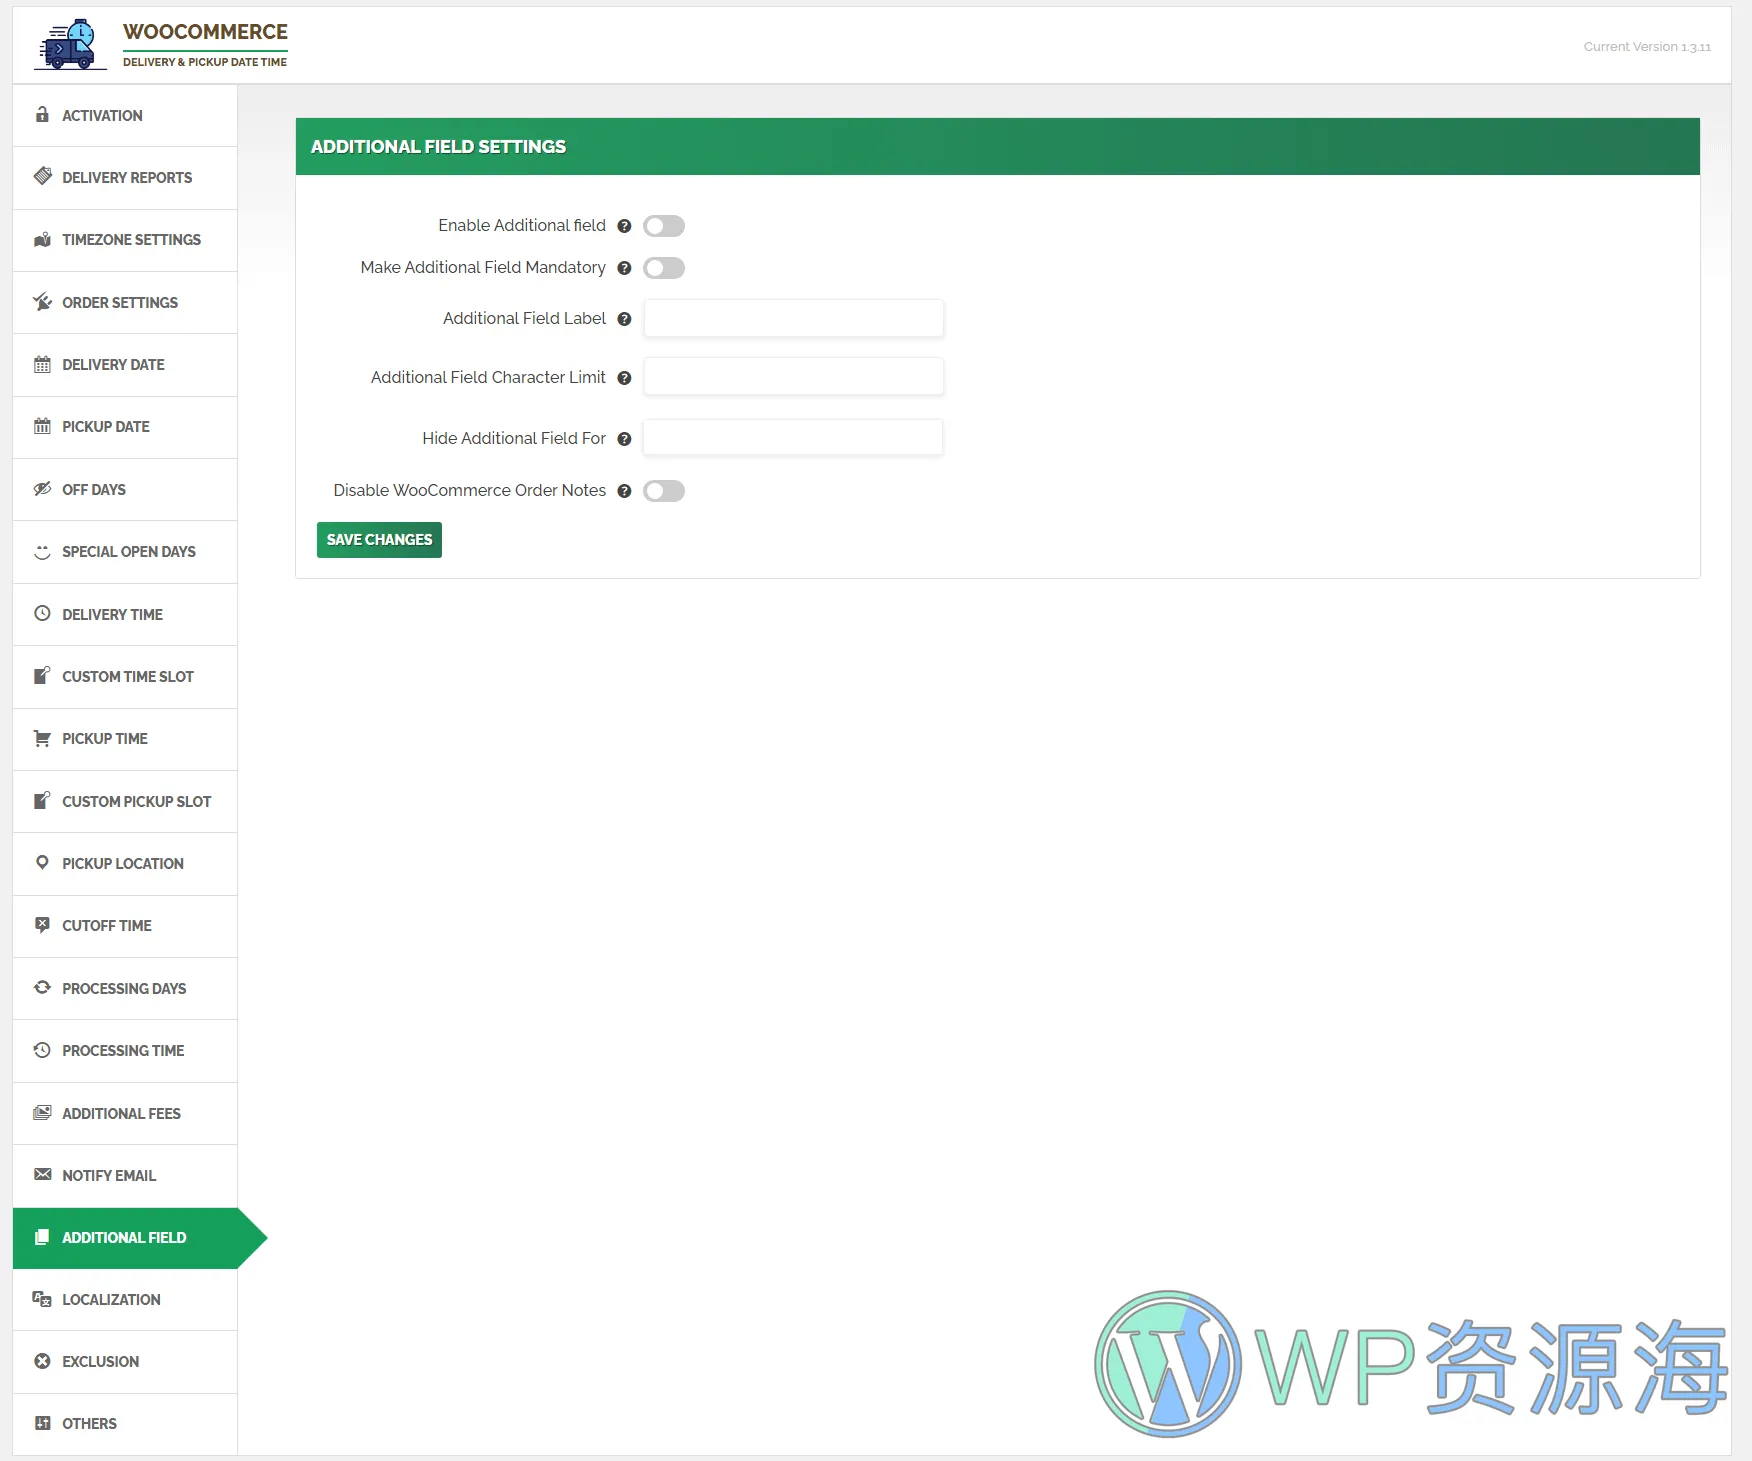Turn on Disable WooCommerce Order Notes toggle

point(664,491)
